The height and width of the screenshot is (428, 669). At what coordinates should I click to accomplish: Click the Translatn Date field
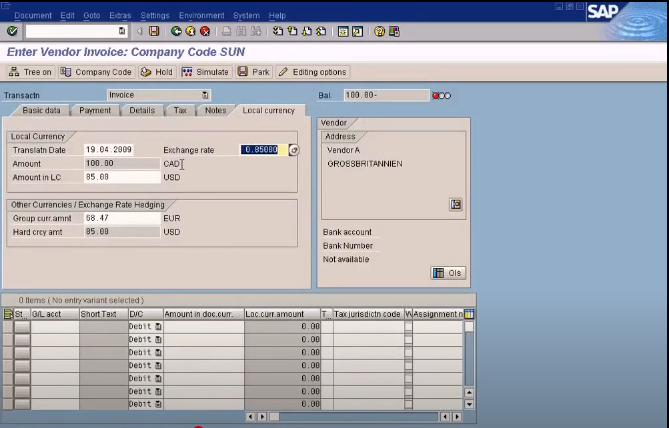[108, 150]
